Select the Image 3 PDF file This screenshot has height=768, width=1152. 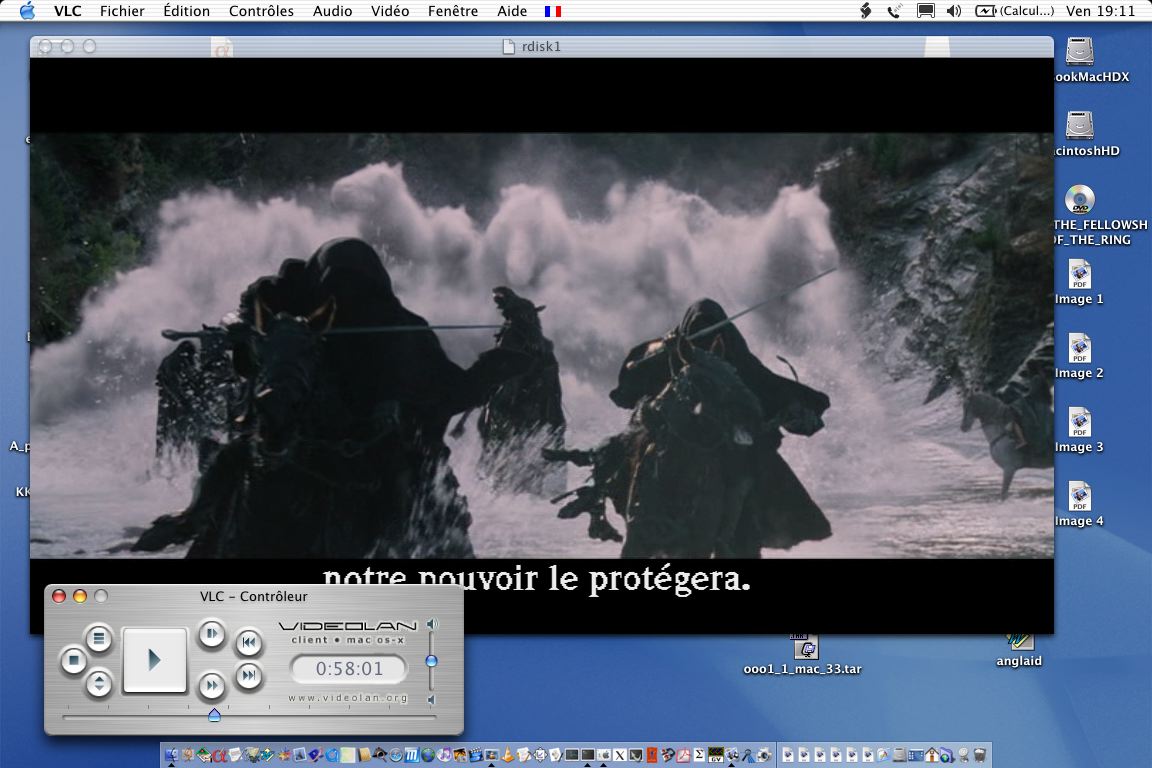point(1080,423)
